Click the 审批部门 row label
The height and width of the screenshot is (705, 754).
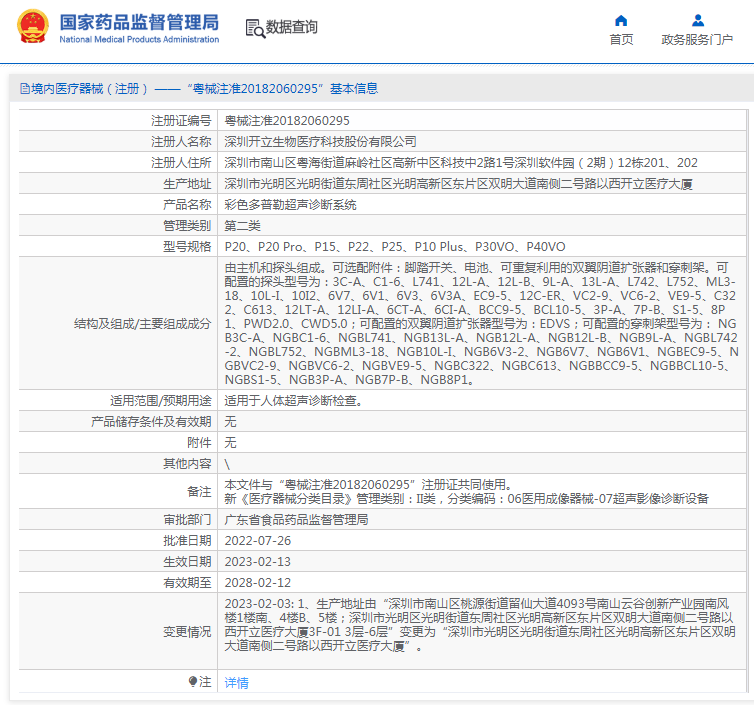tap(187, 519)
